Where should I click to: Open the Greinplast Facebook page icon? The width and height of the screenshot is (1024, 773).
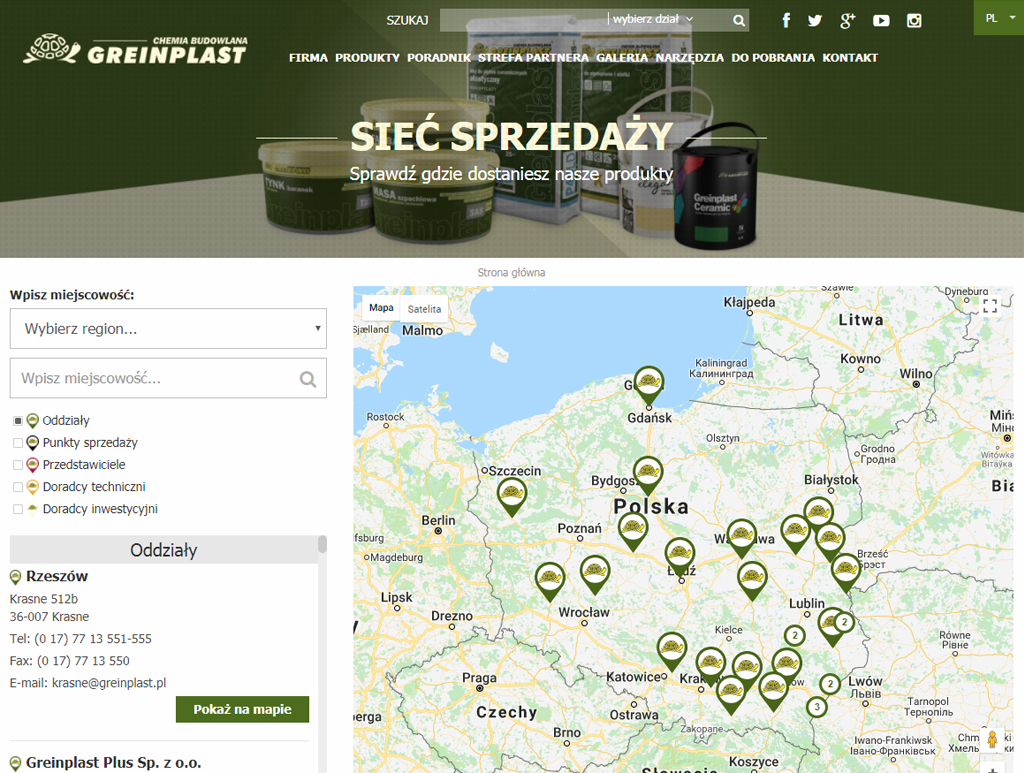pos(786,20)
